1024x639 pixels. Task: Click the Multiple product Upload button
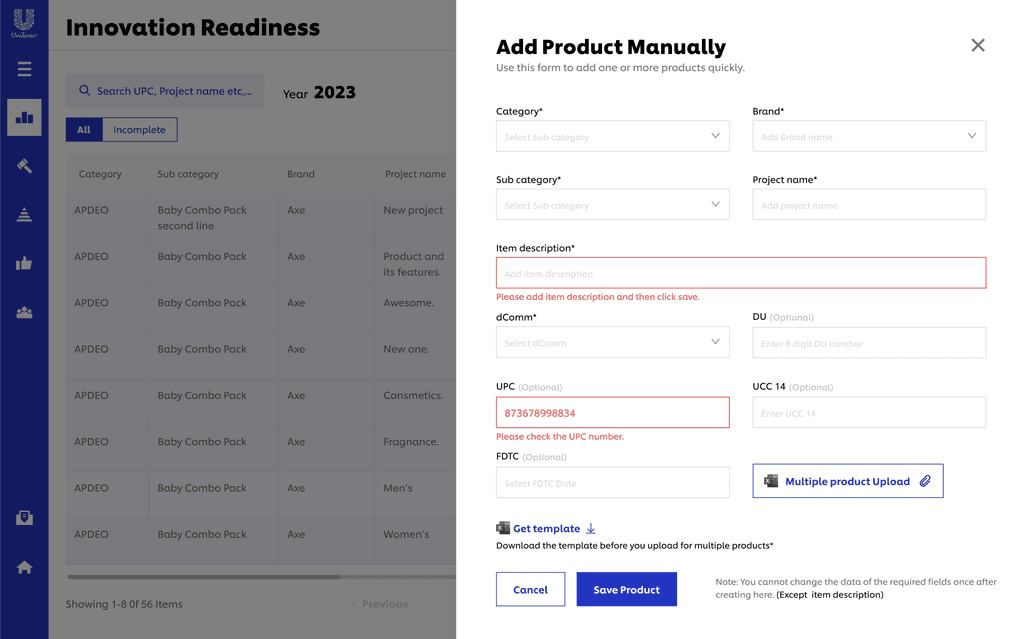pos(848,481)
